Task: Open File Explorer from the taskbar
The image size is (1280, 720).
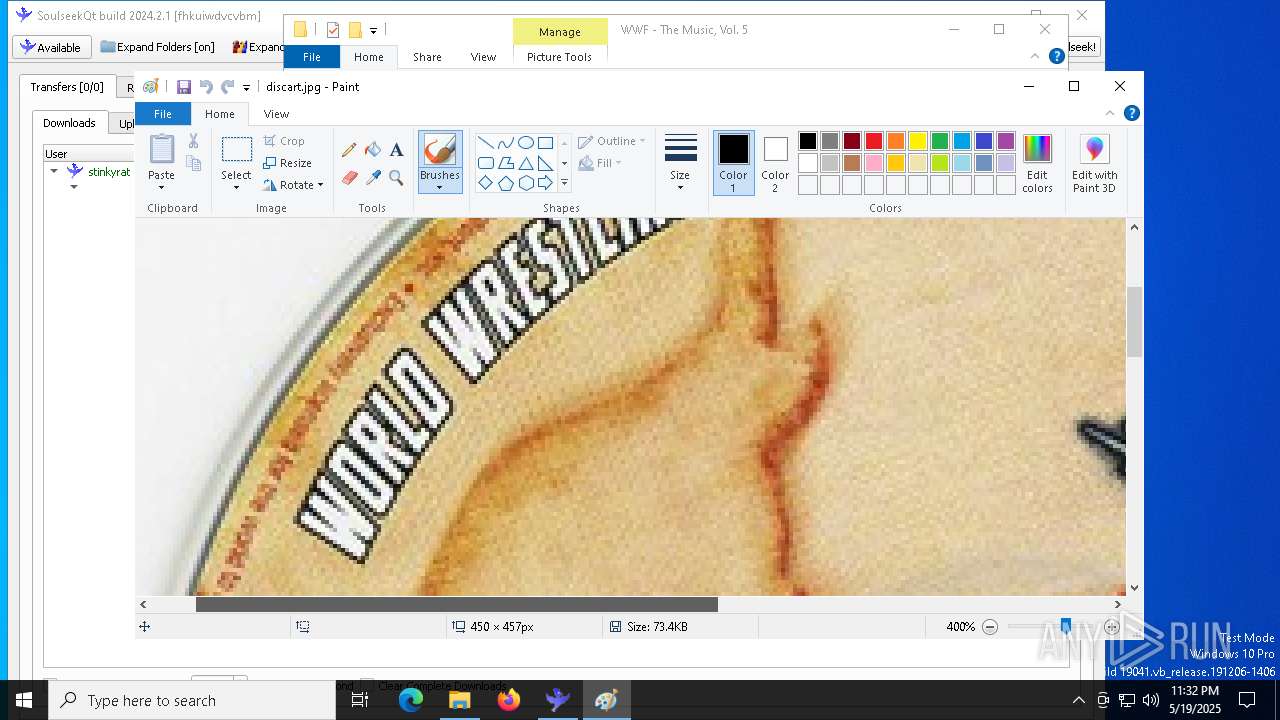Action: coord(460,700)
